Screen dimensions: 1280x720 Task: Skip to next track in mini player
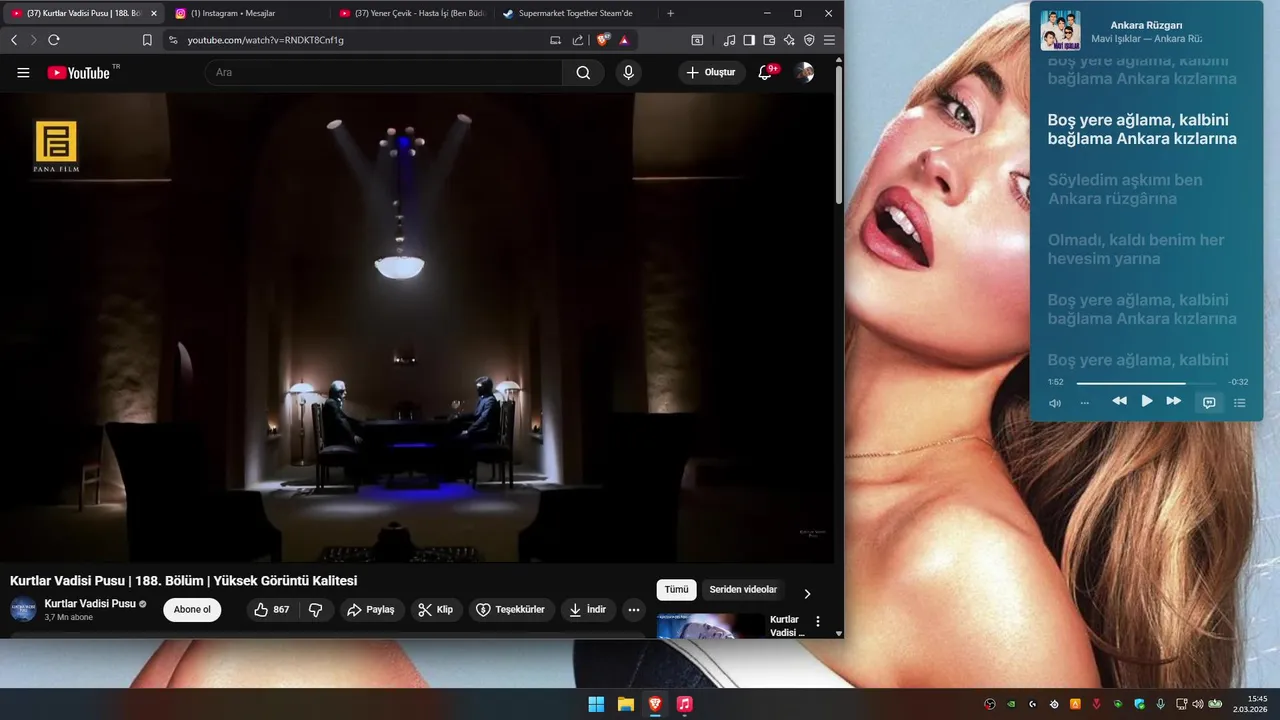1174,401
